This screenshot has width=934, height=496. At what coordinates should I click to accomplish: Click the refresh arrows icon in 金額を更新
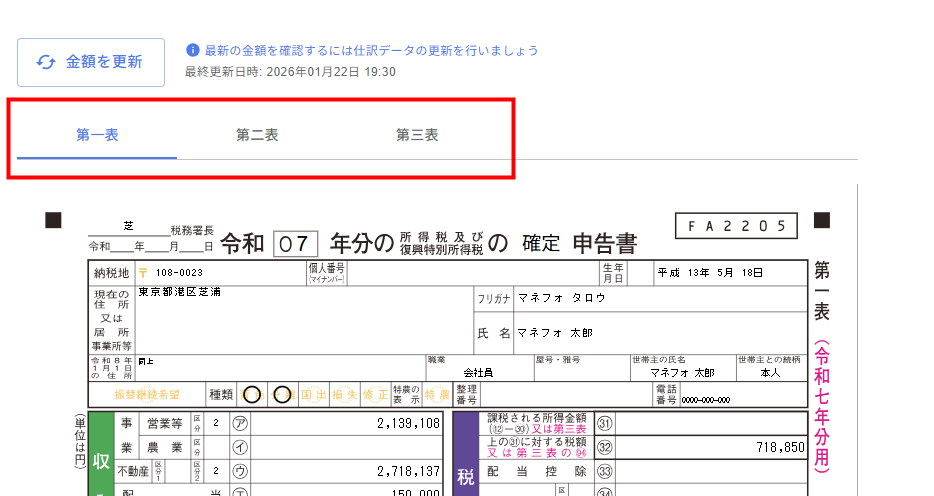tap(46, 62)
